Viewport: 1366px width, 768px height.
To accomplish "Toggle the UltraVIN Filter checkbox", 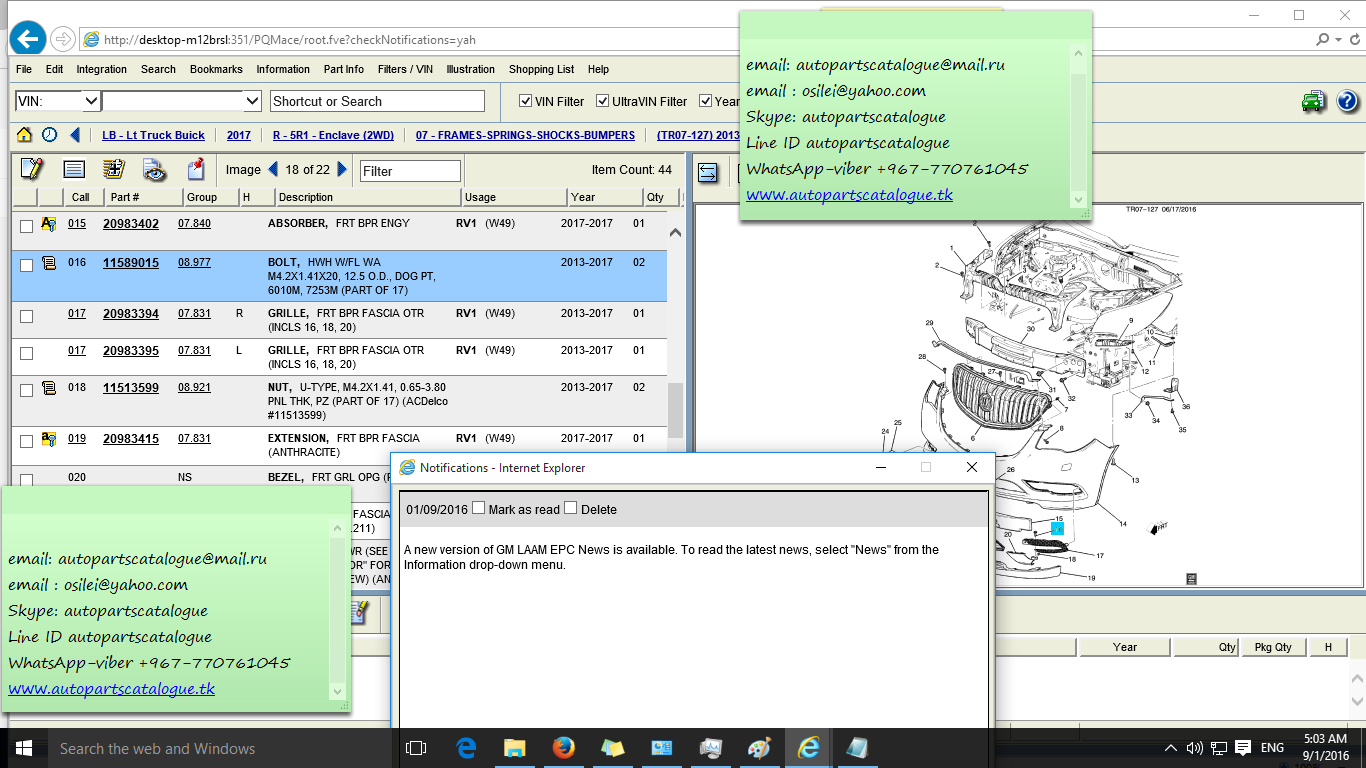I will click(602, 101).
